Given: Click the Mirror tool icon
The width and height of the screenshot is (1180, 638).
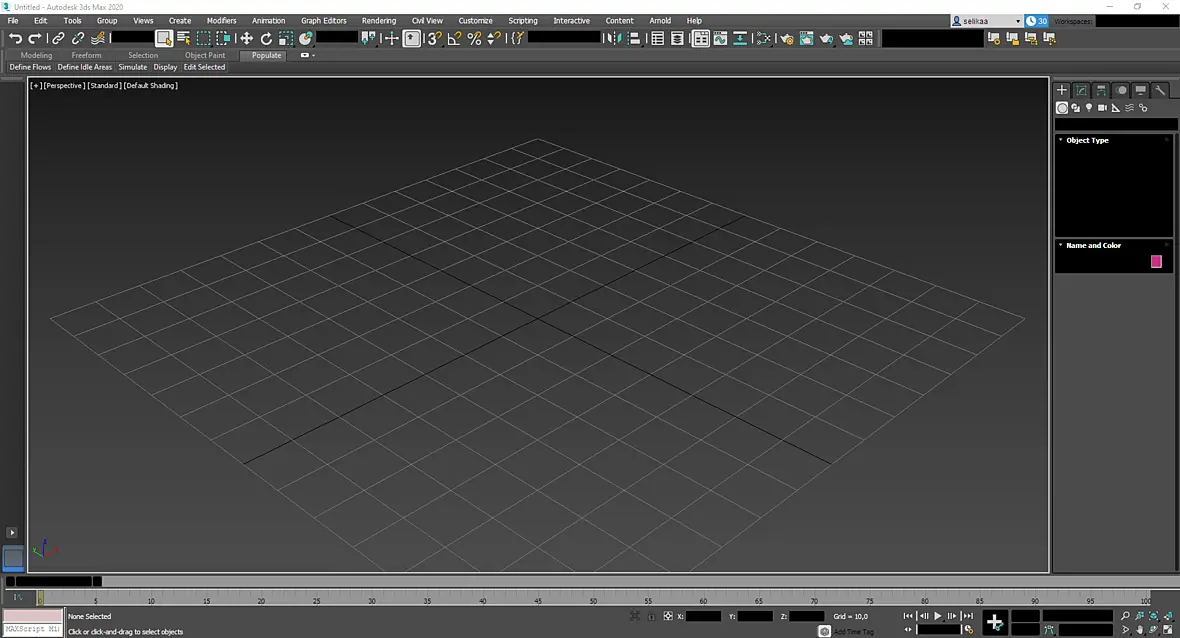Looking at the screenshot, I should [614, 38].
